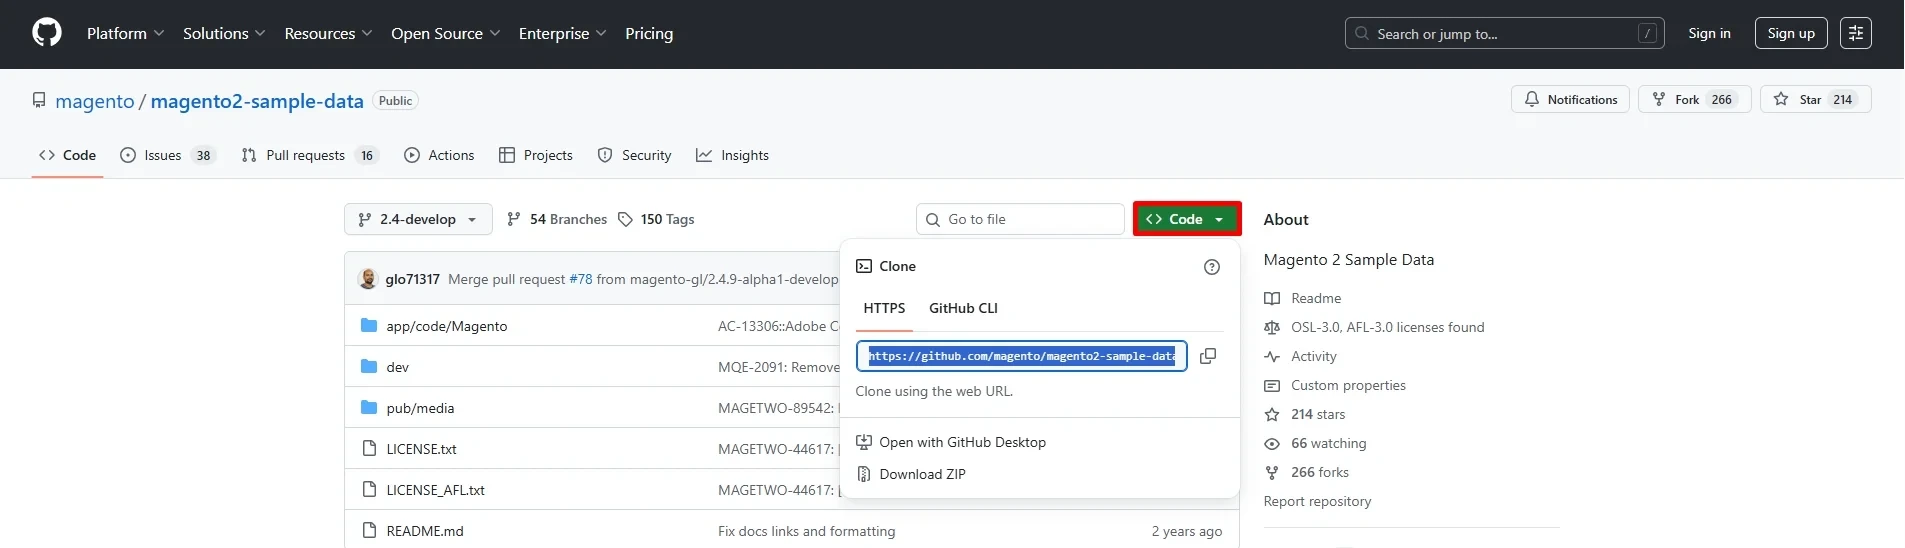Screen dimensions: 1905x548
Task: Click the book icon beside Readme
Action: pyautogui.click(x=1272, y=298)
